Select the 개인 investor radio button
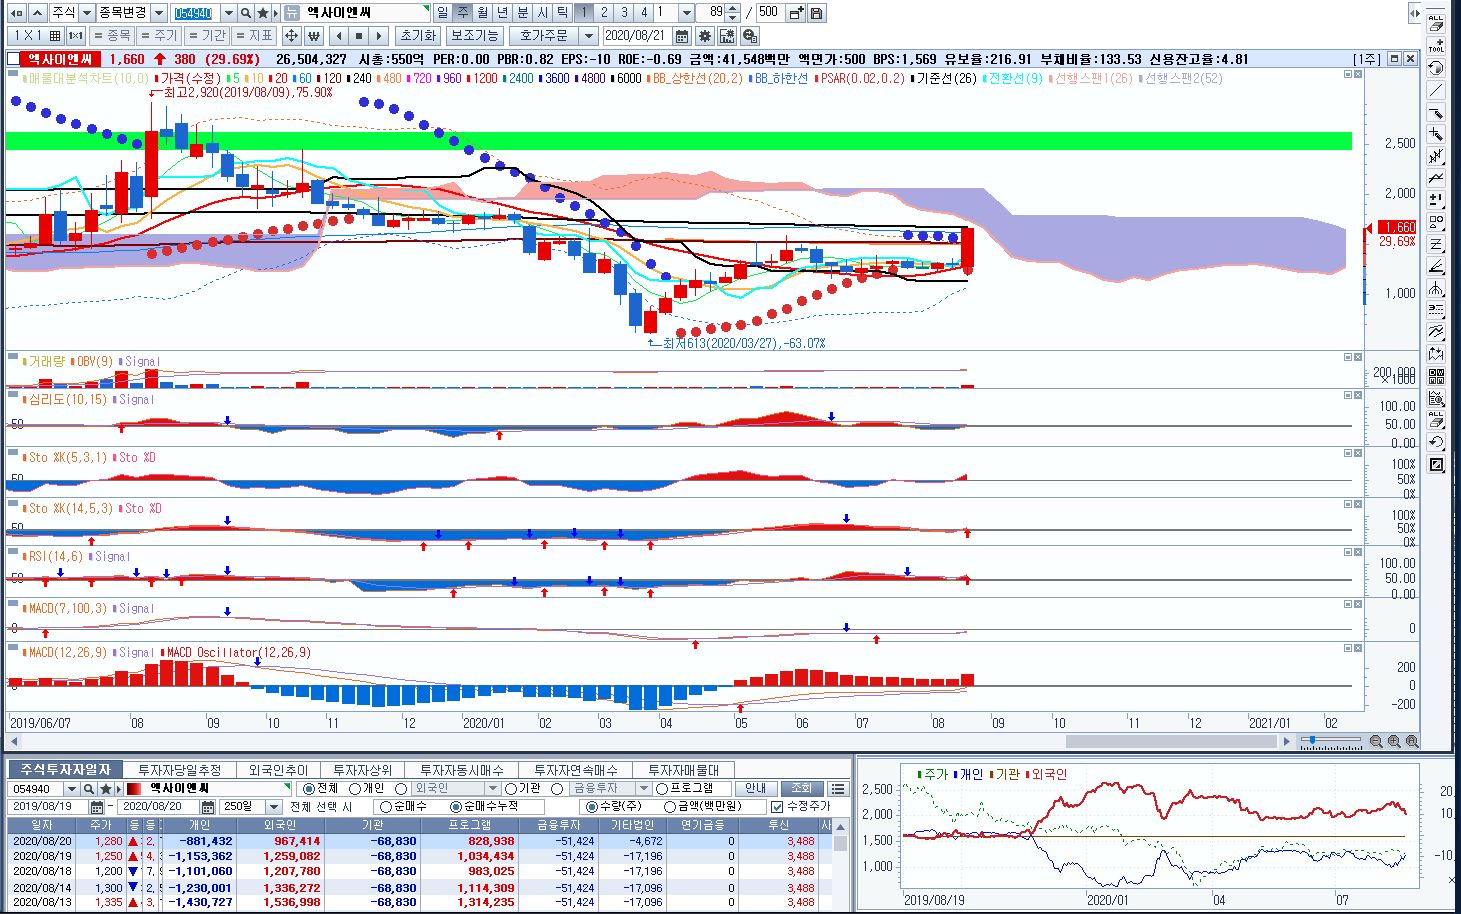The width and height of the screenshot is (1461, 914). pyautogui.click(x=355, y=789)
